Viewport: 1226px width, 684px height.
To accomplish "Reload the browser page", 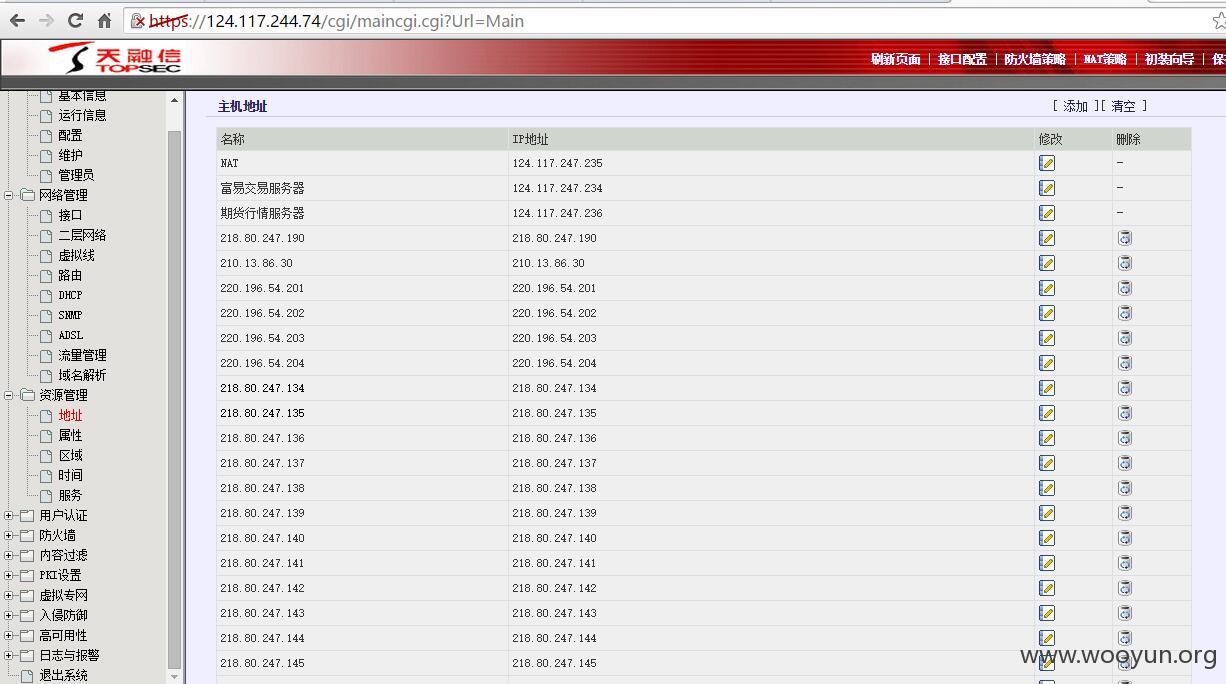I will coord(75,20).
